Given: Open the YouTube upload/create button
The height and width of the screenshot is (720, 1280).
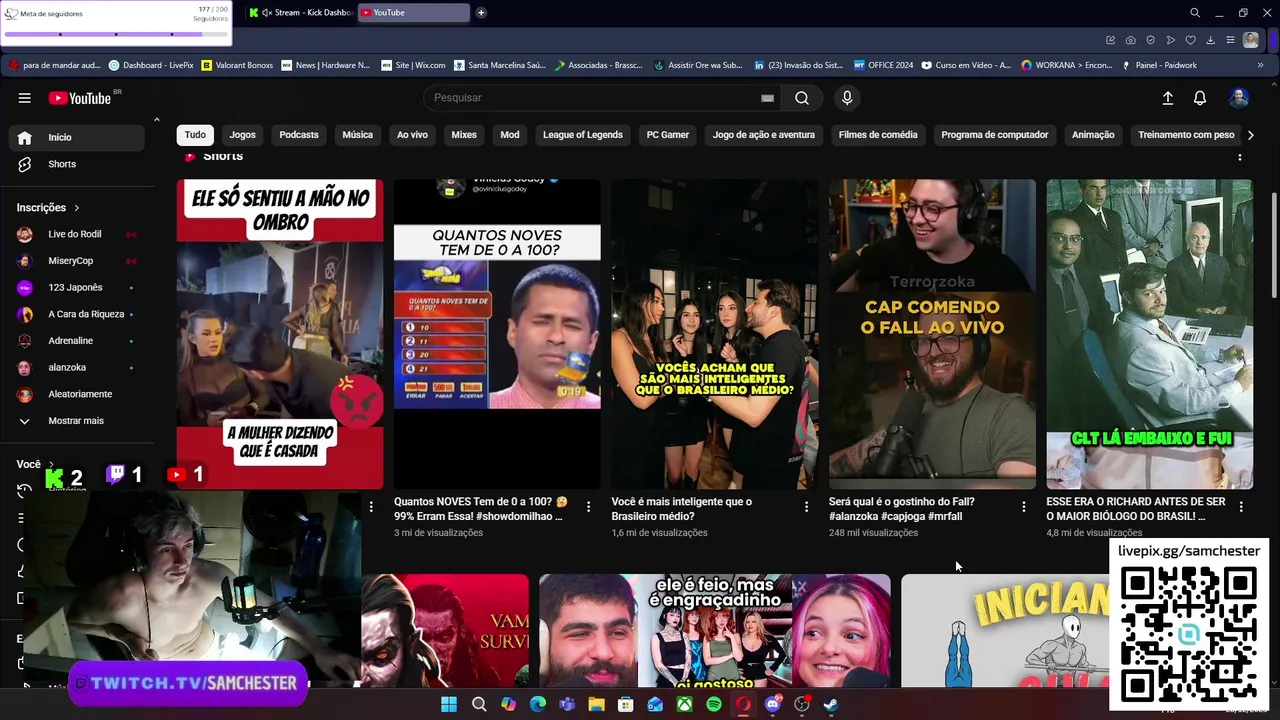Looking at the screenshot, I should [1167, 98].
